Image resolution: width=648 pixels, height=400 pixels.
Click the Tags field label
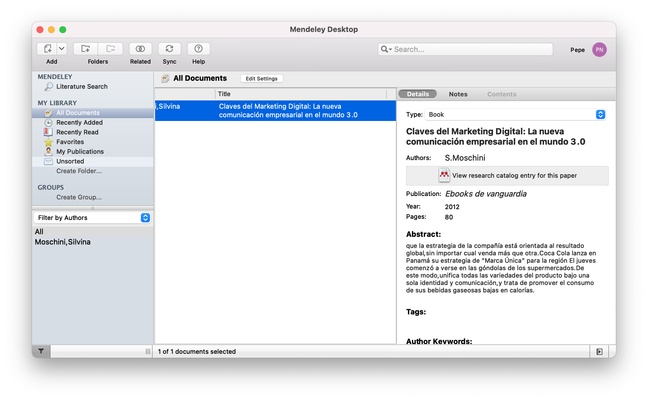click(x=416, y=312)
